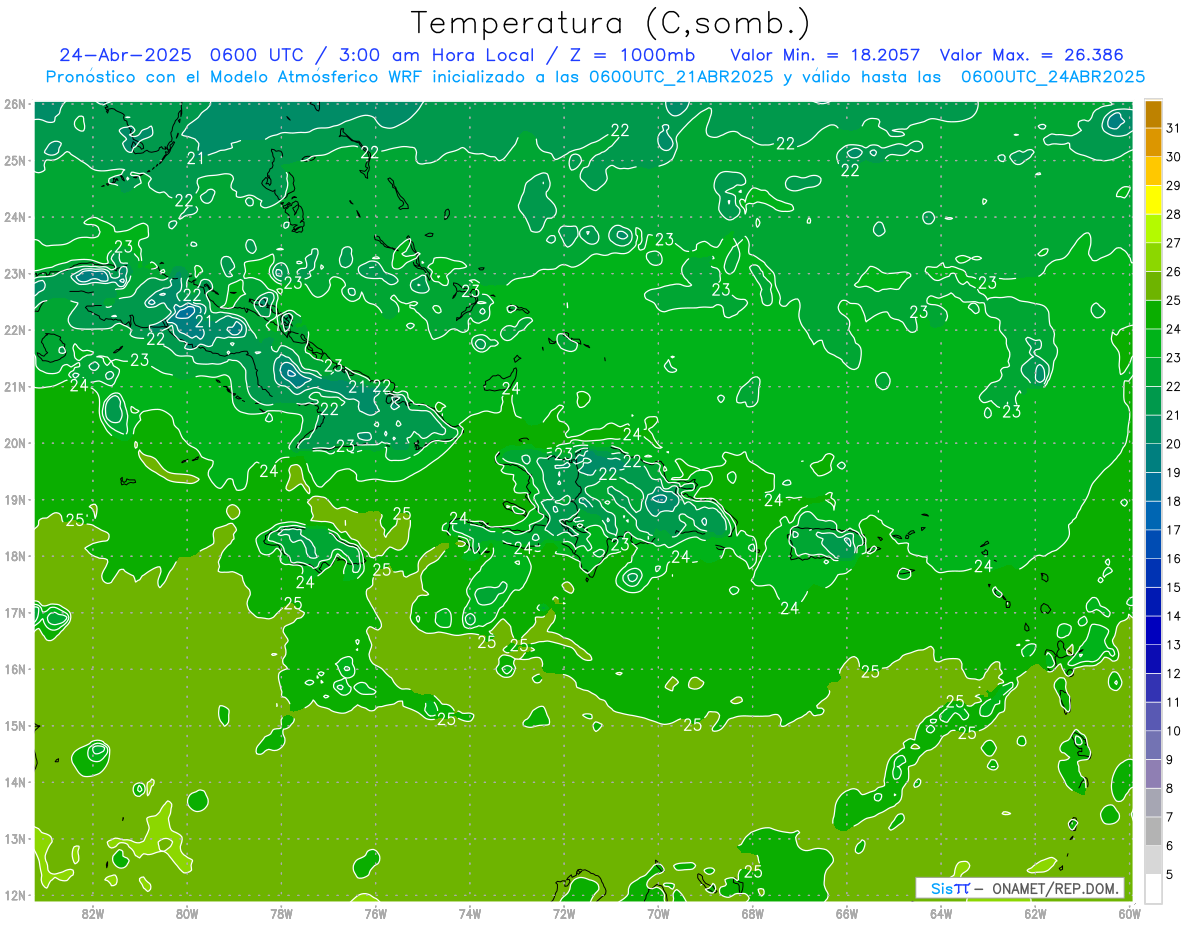Click the "70W" longitude axis label

(658, 913)
